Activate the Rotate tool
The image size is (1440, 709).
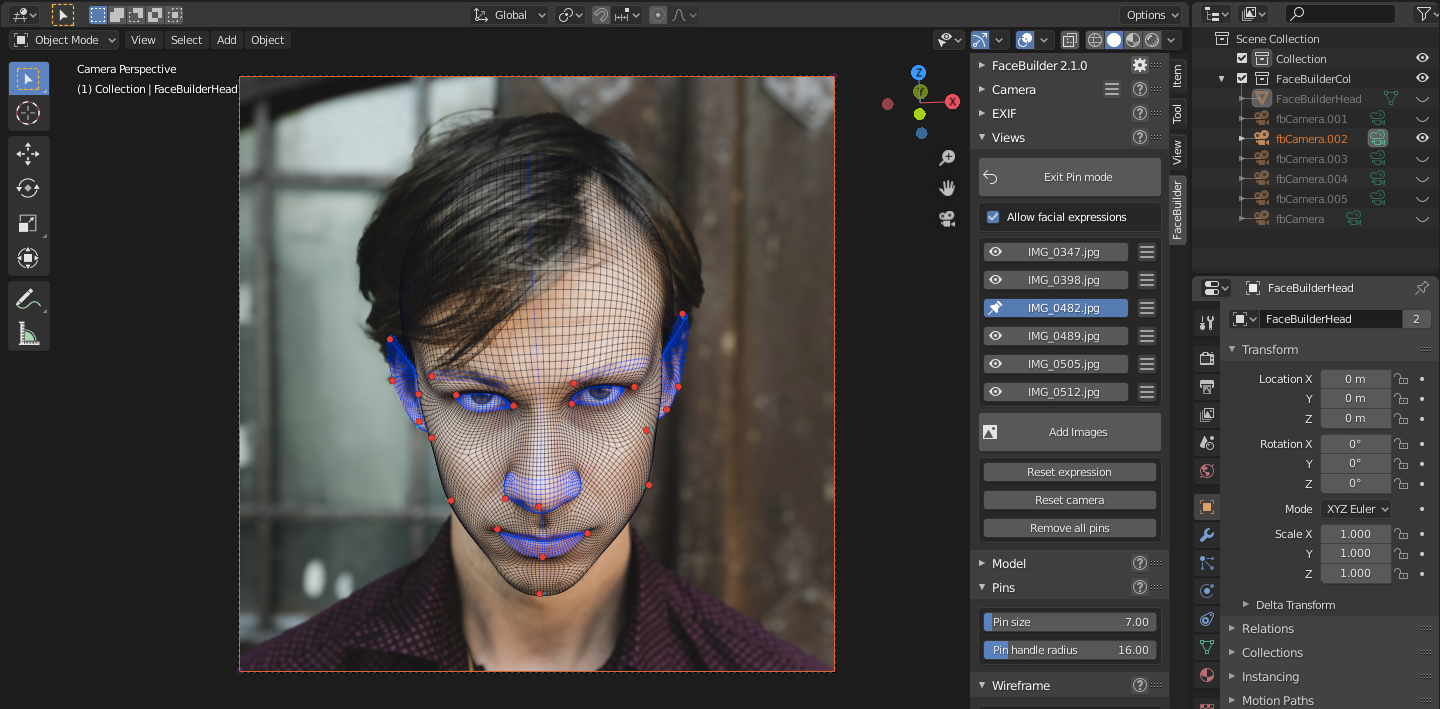pos(28,188)
